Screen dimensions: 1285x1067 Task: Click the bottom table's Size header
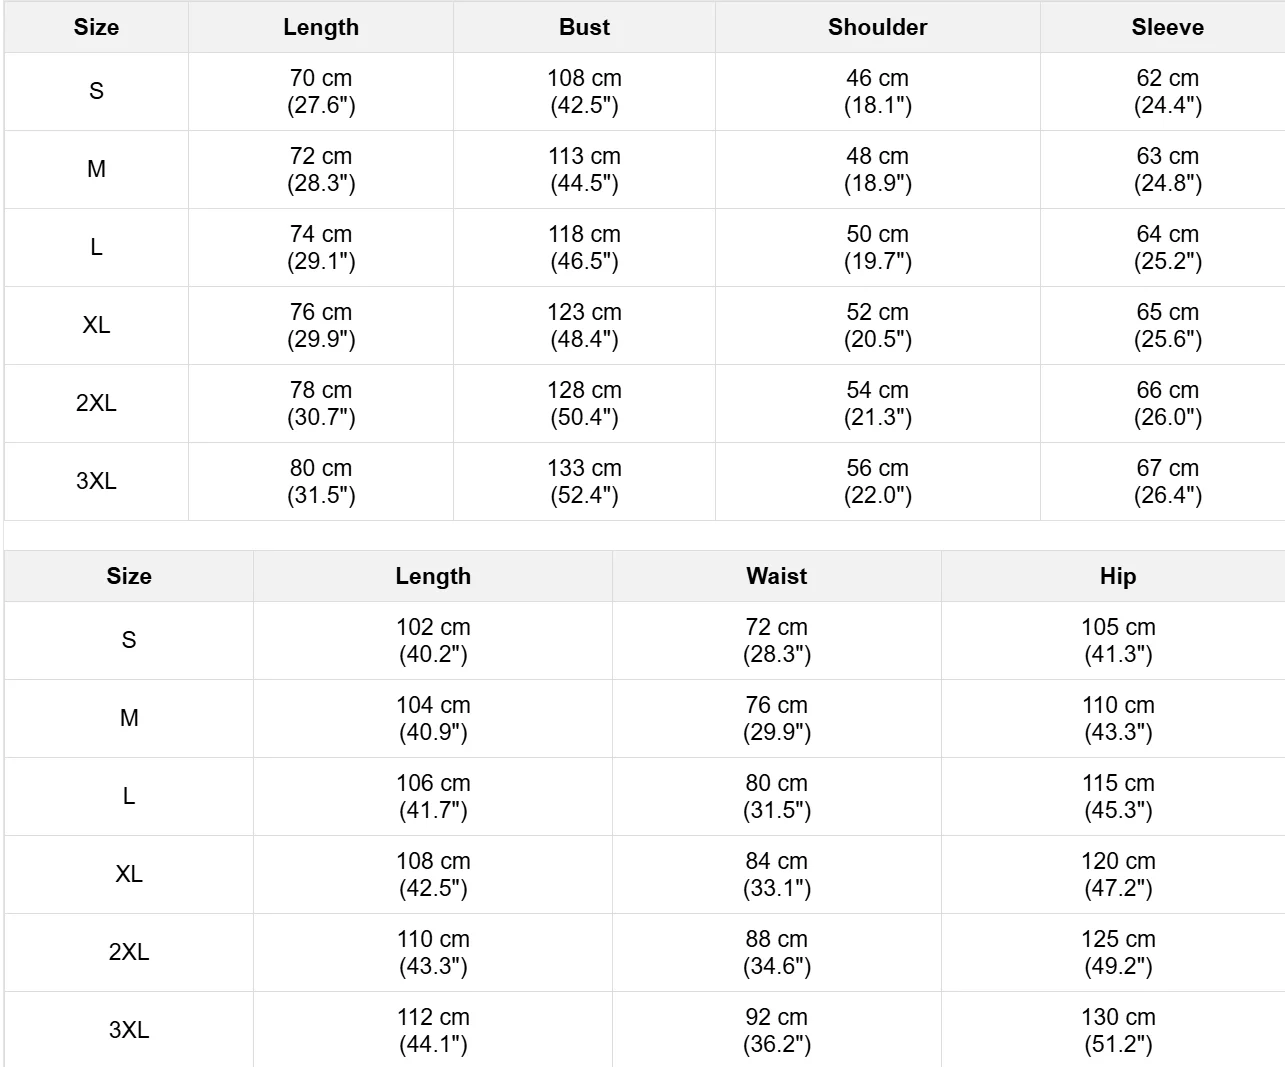(129, 576)
